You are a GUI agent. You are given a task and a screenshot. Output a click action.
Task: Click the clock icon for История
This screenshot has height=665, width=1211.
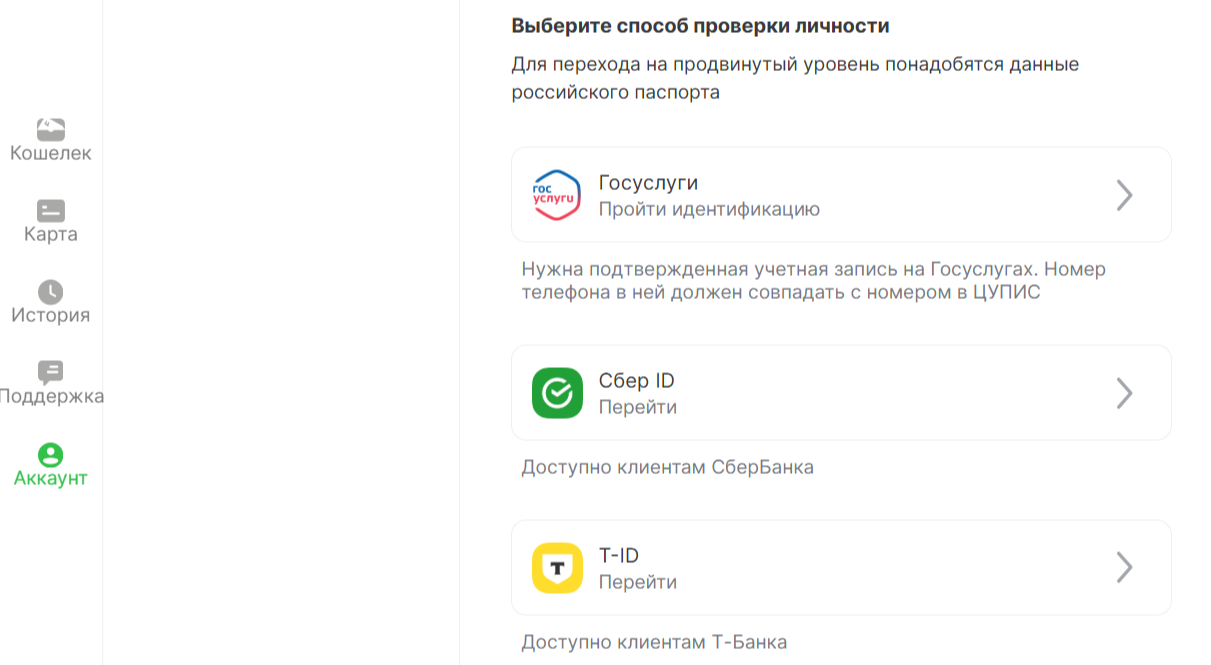pyautogui.click(x=50, y=291)
